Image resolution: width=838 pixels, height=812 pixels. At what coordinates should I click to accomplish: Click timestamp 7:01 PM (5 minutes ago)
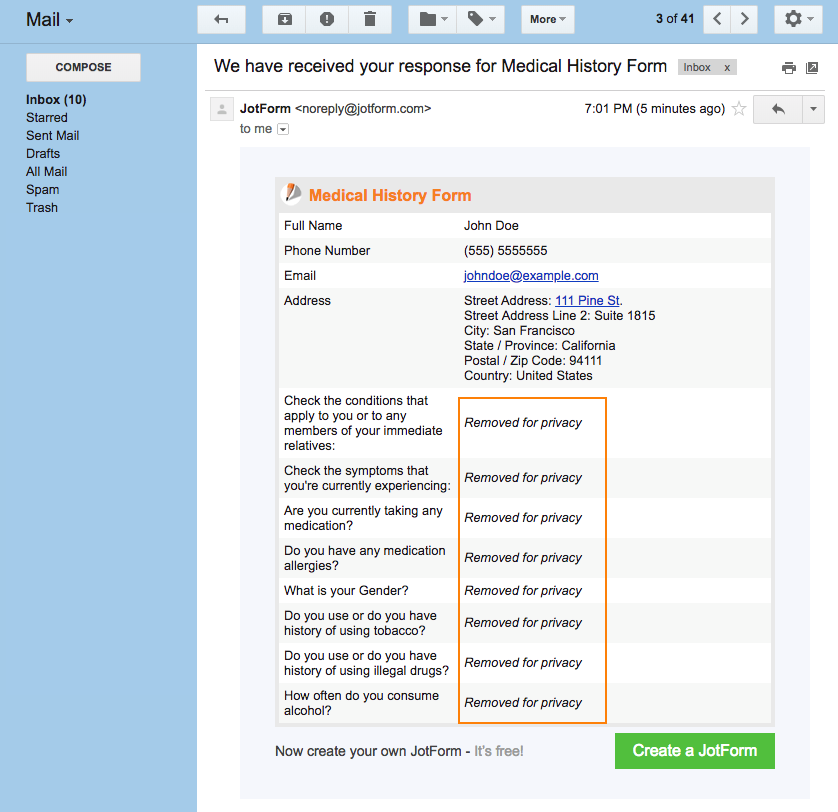click(654, 109)
